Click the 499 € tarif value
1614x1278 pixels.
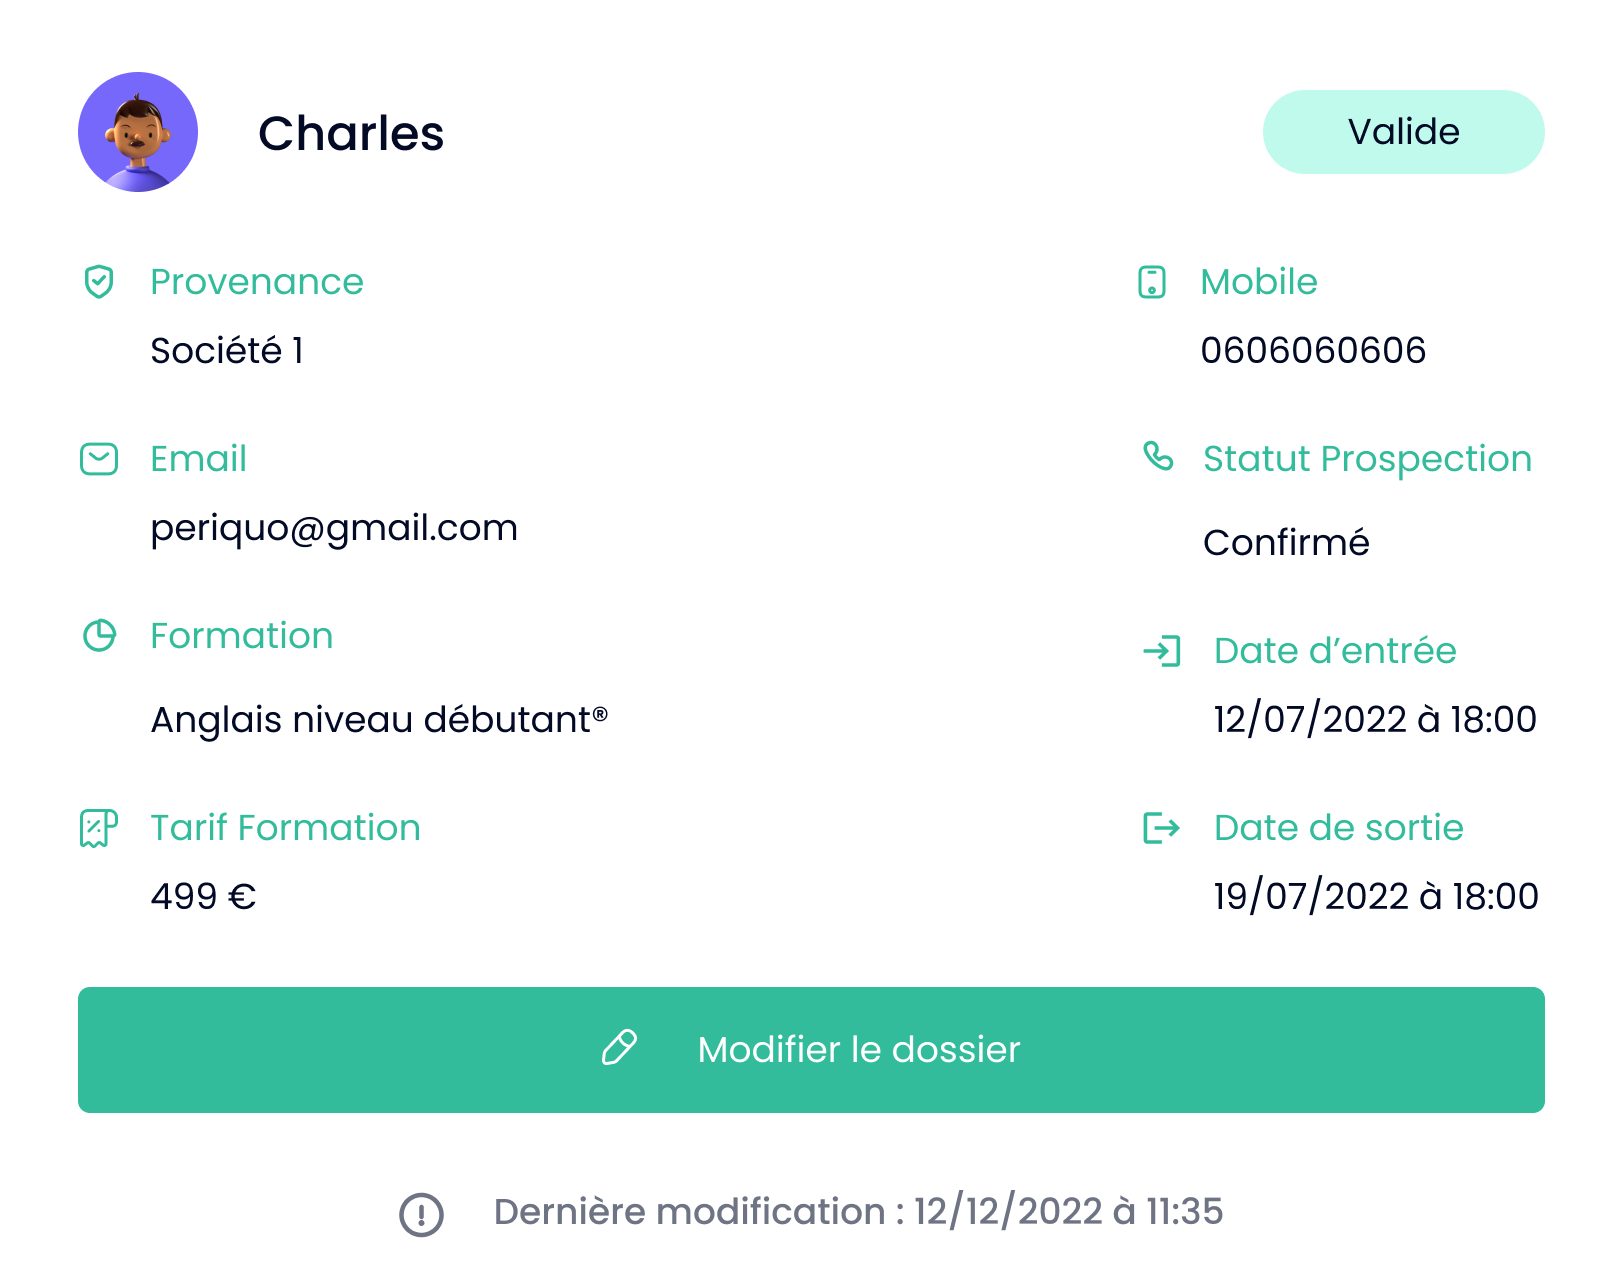[x=203, y=897]
